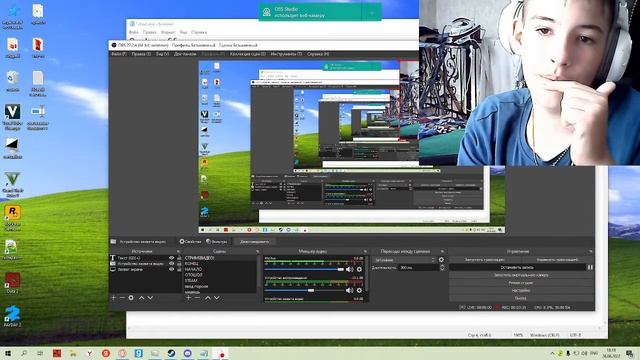Open OBS Справка menu
Viewport: 640px width, 360px height.
click(318, 54)
